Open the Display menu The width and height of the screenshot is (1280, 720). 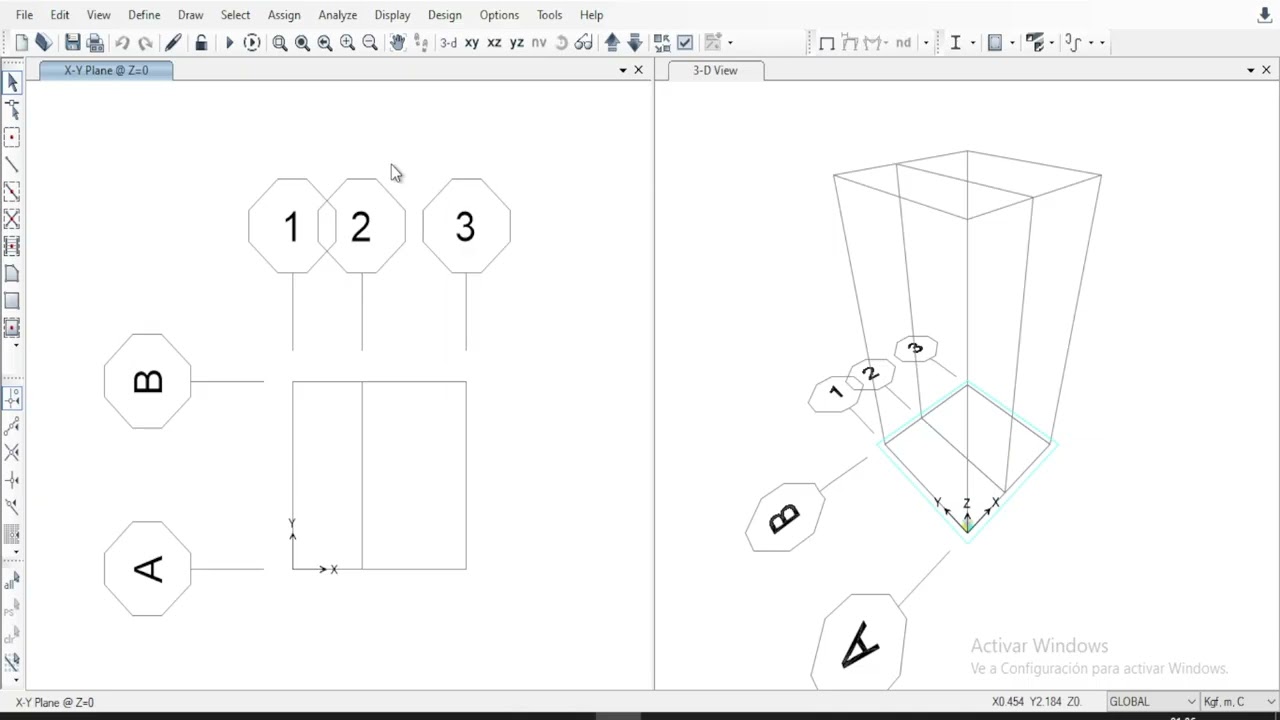(x=392, y=15)
